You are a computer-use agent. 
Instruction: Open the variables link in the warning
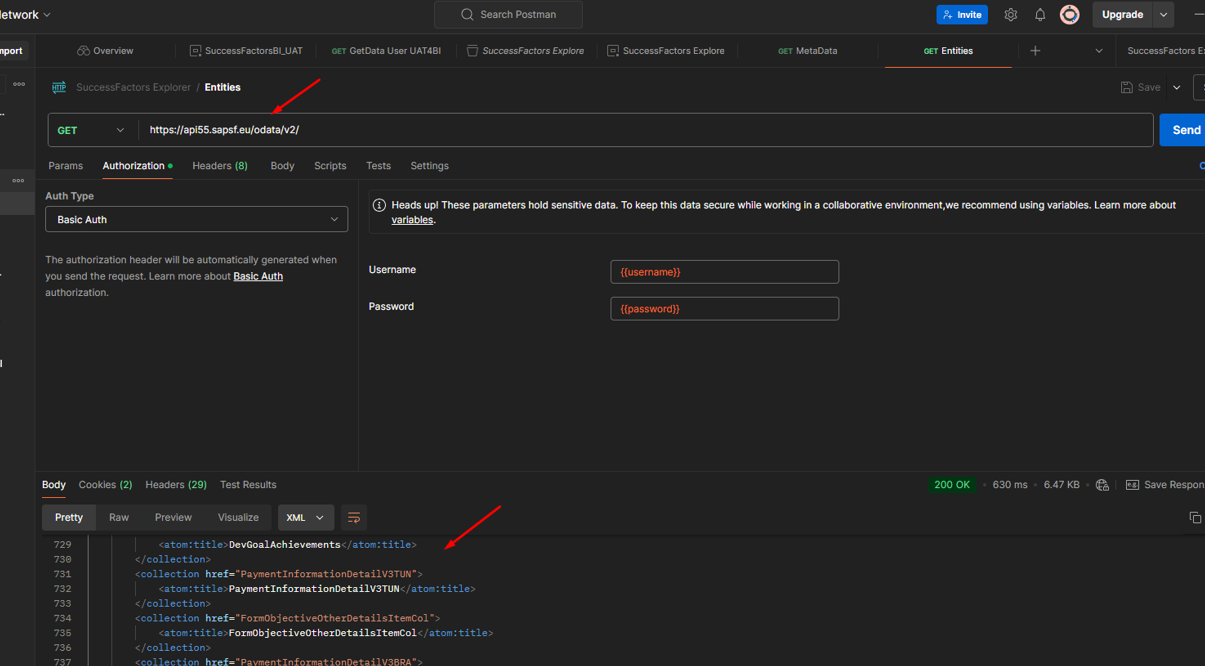pos(412,220)
